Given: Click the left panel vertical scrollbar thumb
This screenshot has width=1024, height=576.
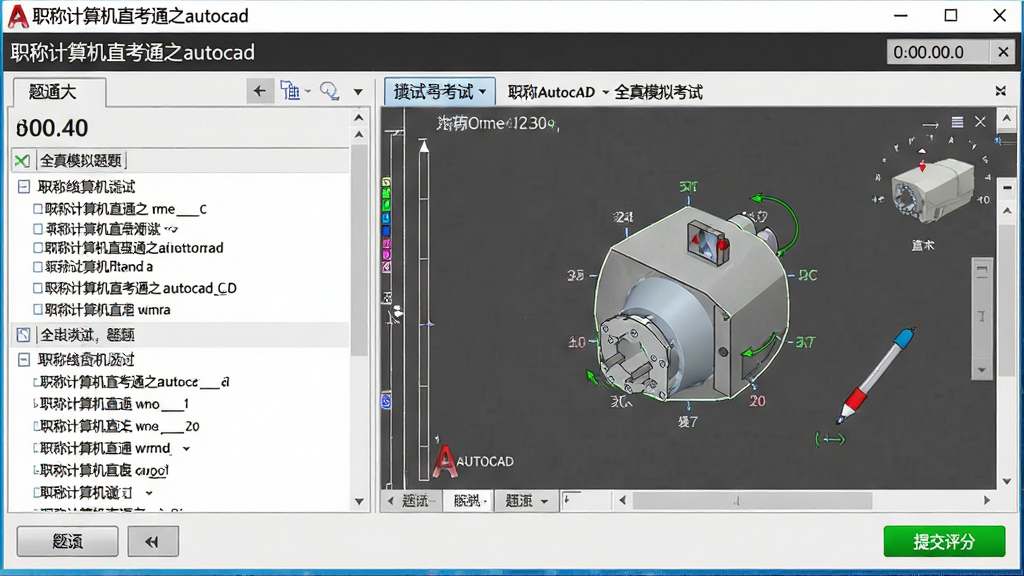Looking at the screenshot, I should click(359, 250).
